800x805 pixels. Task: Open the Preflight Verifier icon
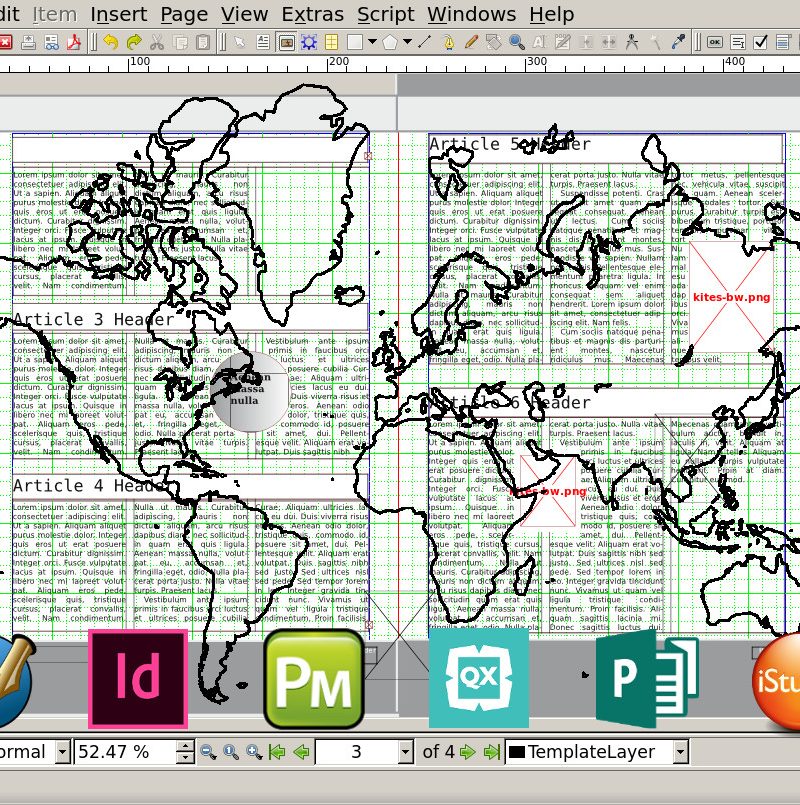pyautogui.click(x=51, y=42)
